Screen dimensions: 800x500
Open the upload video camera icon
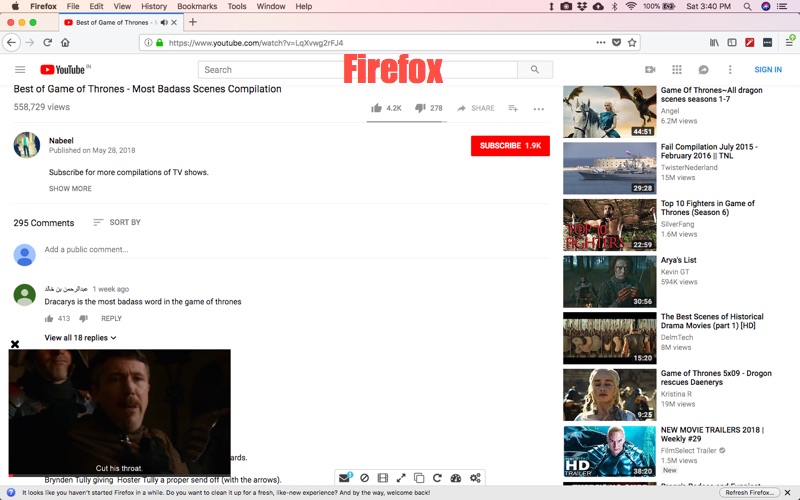click(650, 69)
